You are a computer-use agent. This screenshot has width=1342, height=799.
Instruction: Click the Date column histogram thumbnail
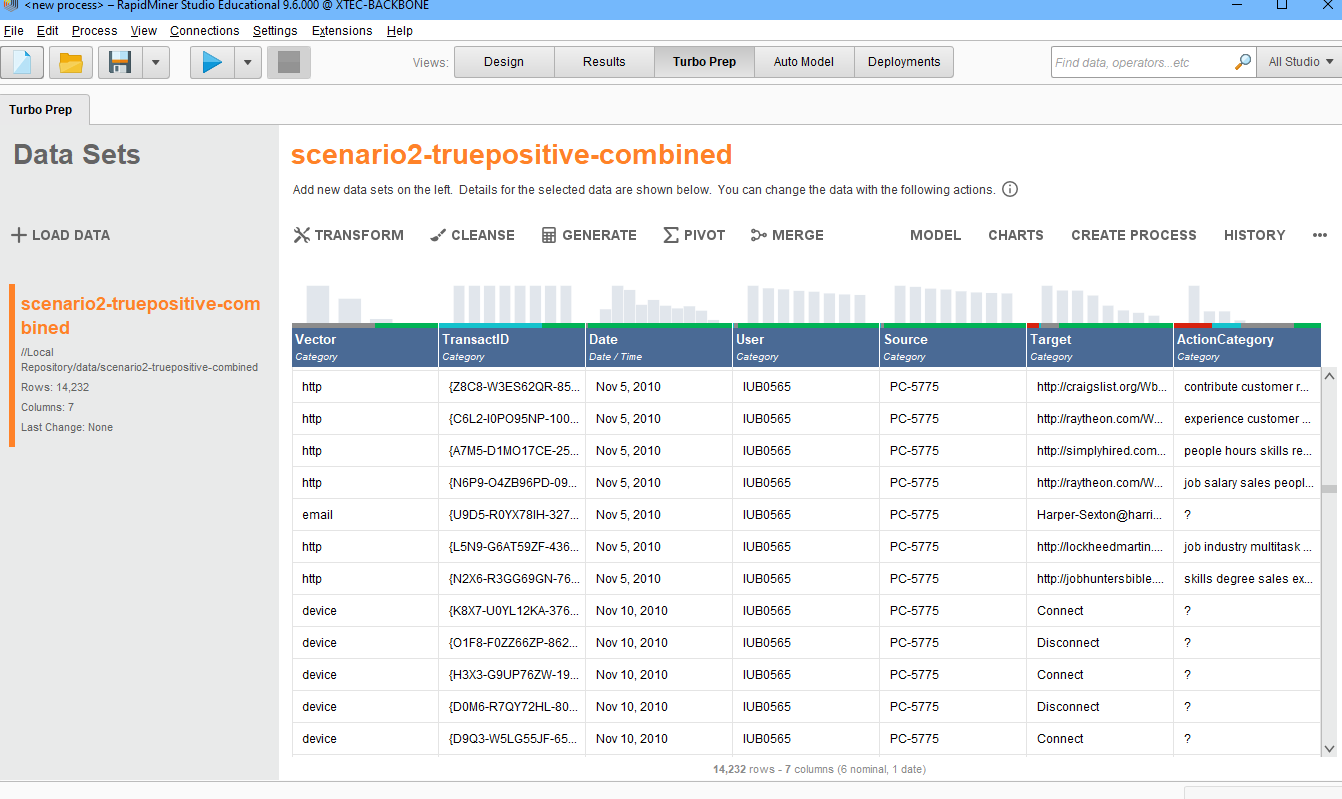(659, 304)
